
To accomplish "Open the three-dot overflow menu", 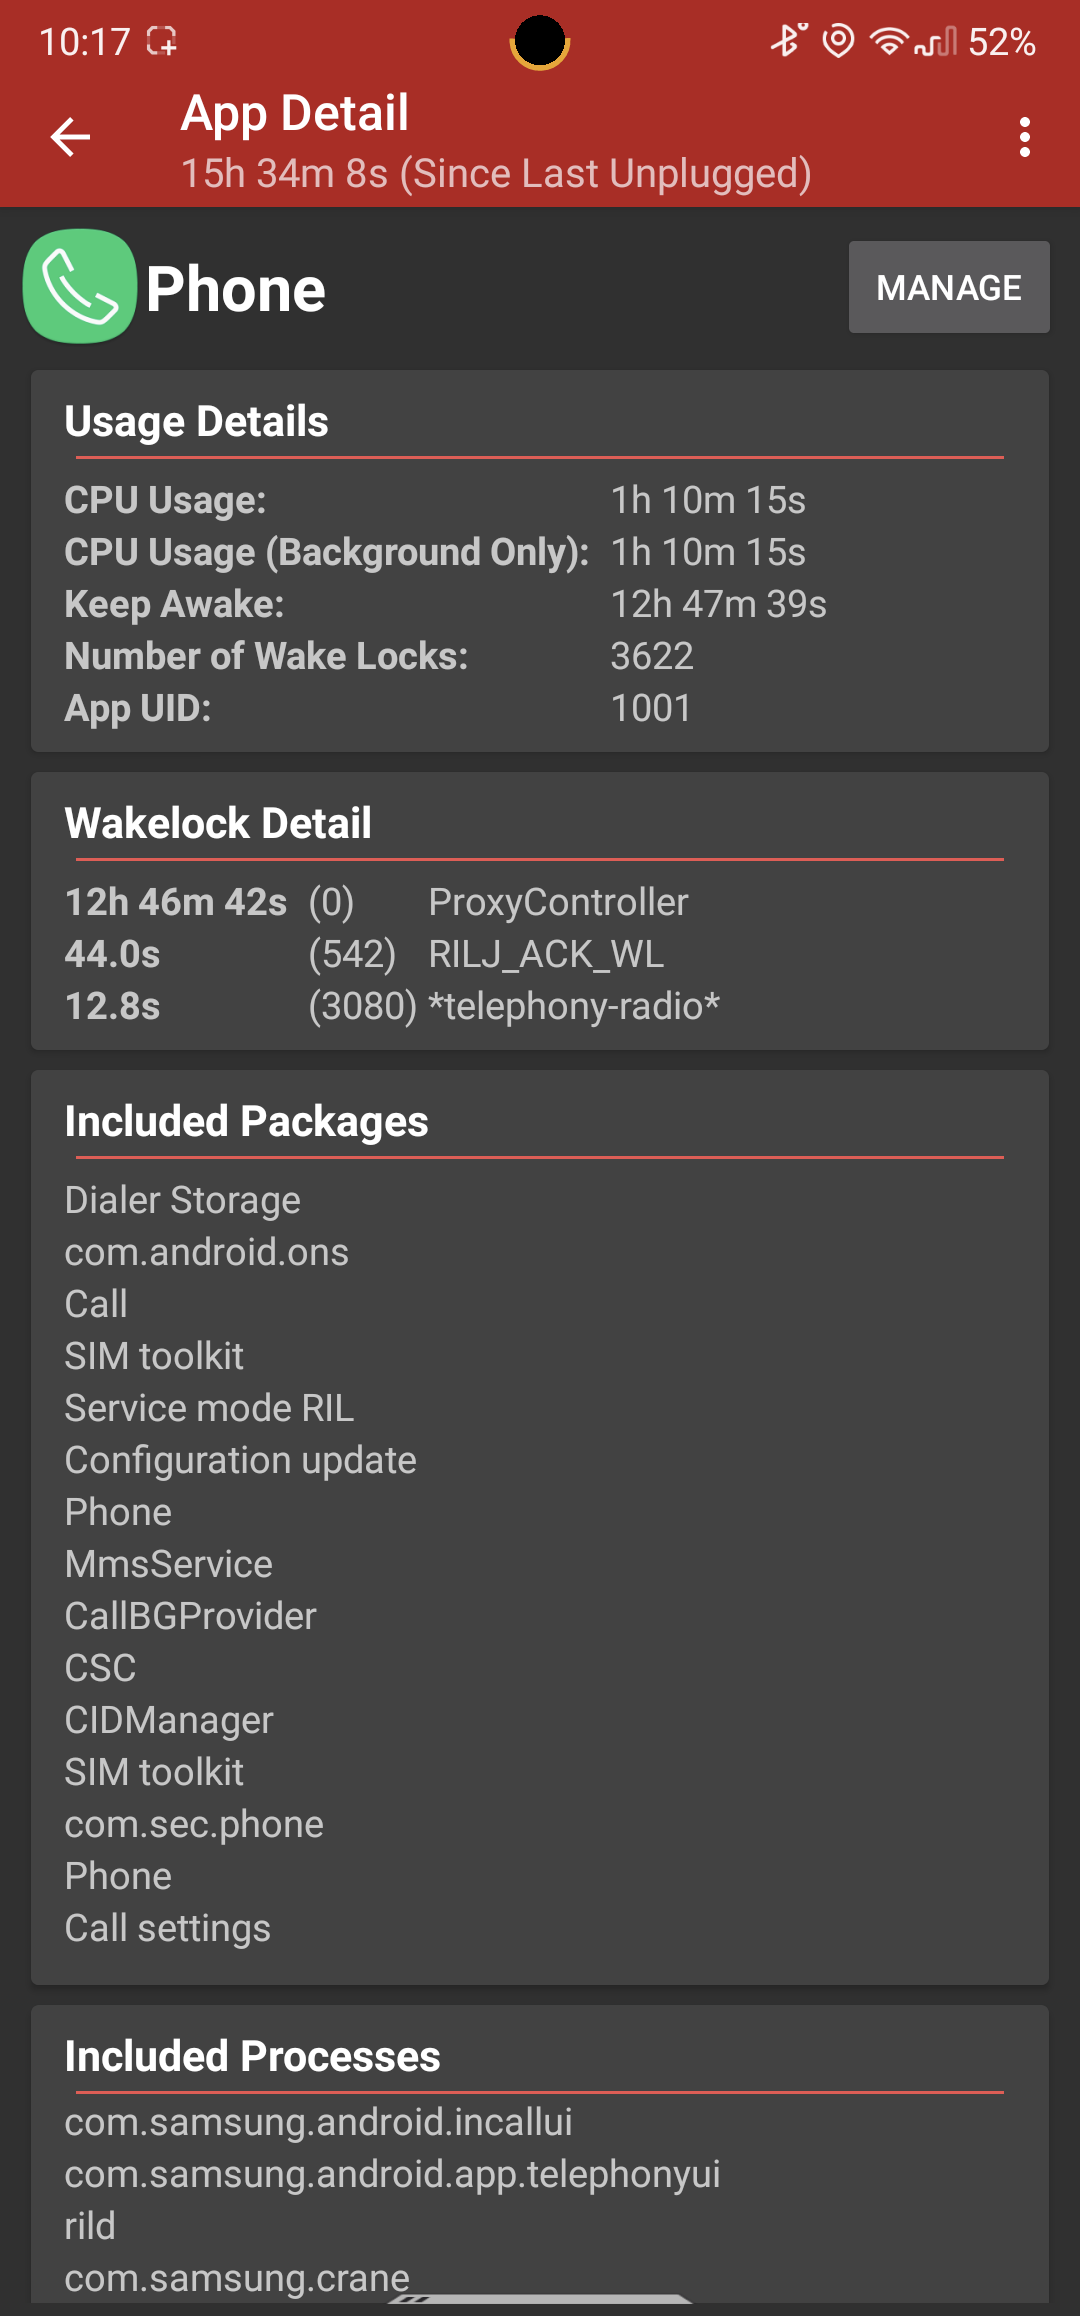I will (1024, 137).
